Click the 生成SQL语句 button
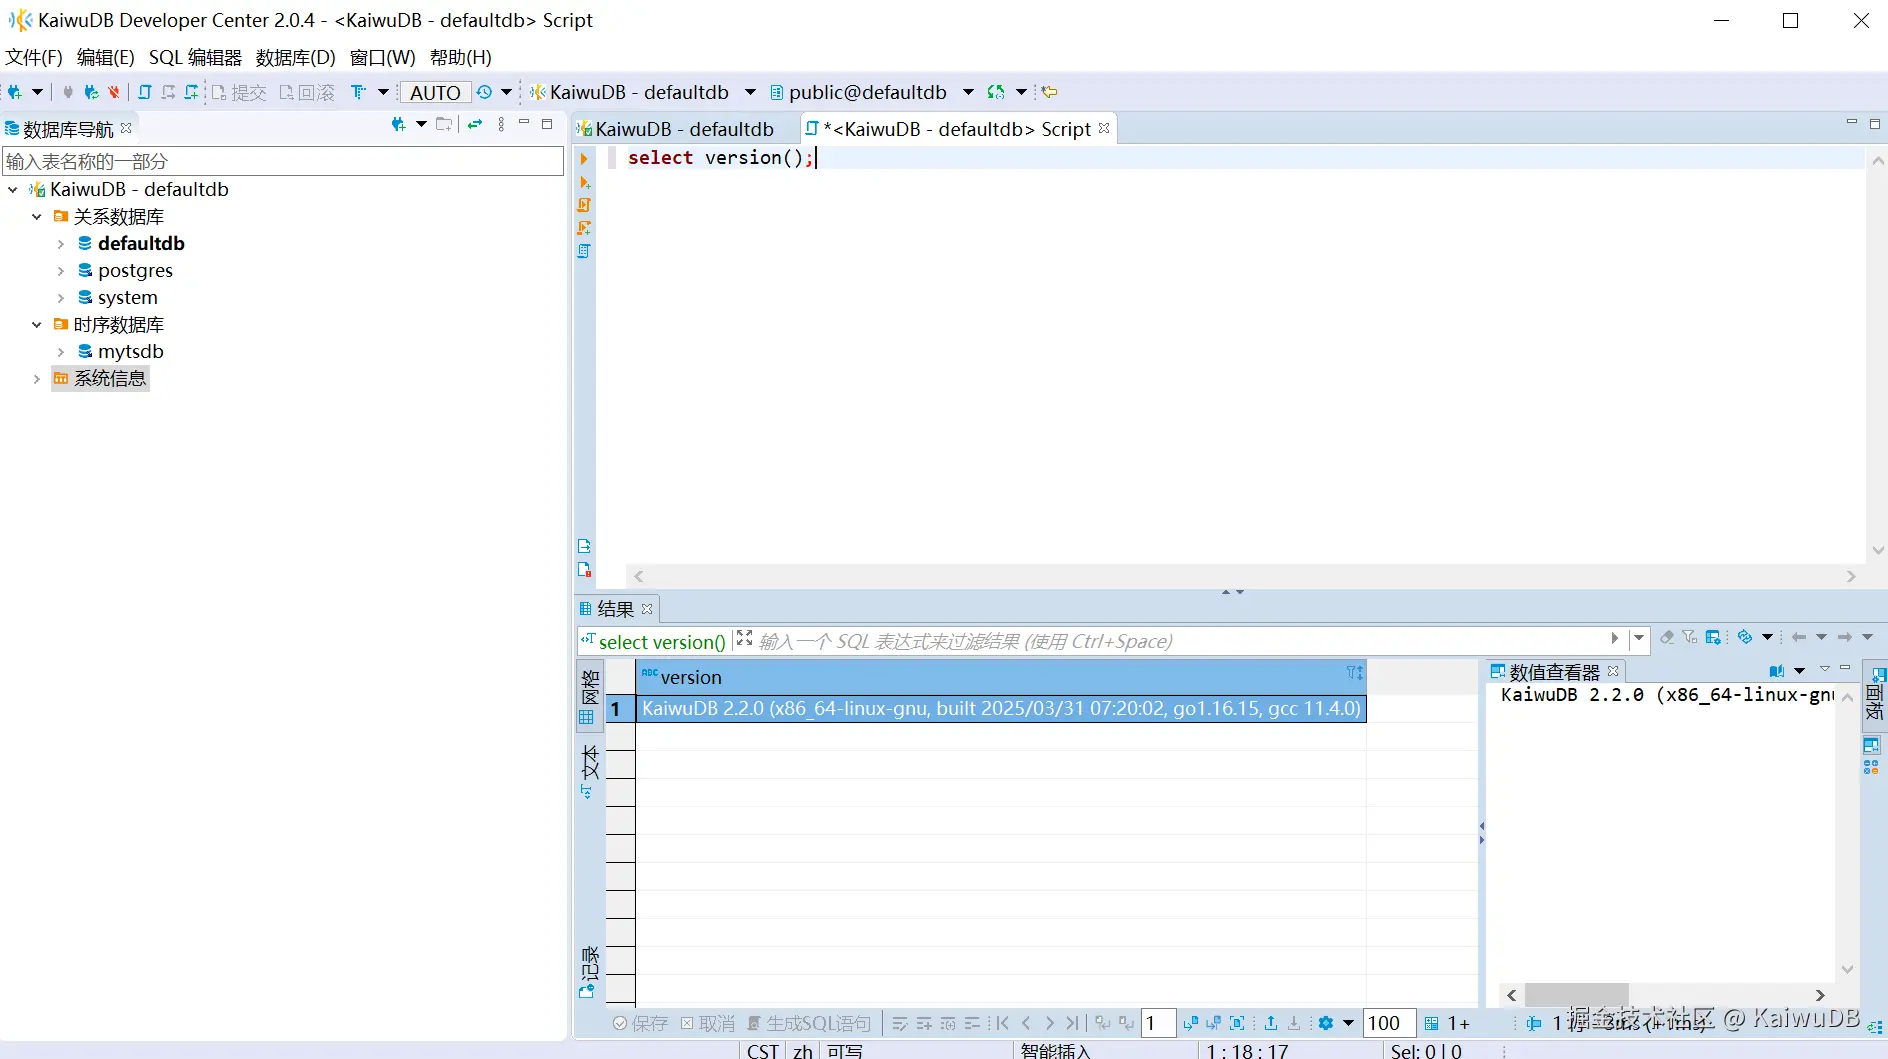This screenshot has height=1059, width=1888. point(810,1023)
